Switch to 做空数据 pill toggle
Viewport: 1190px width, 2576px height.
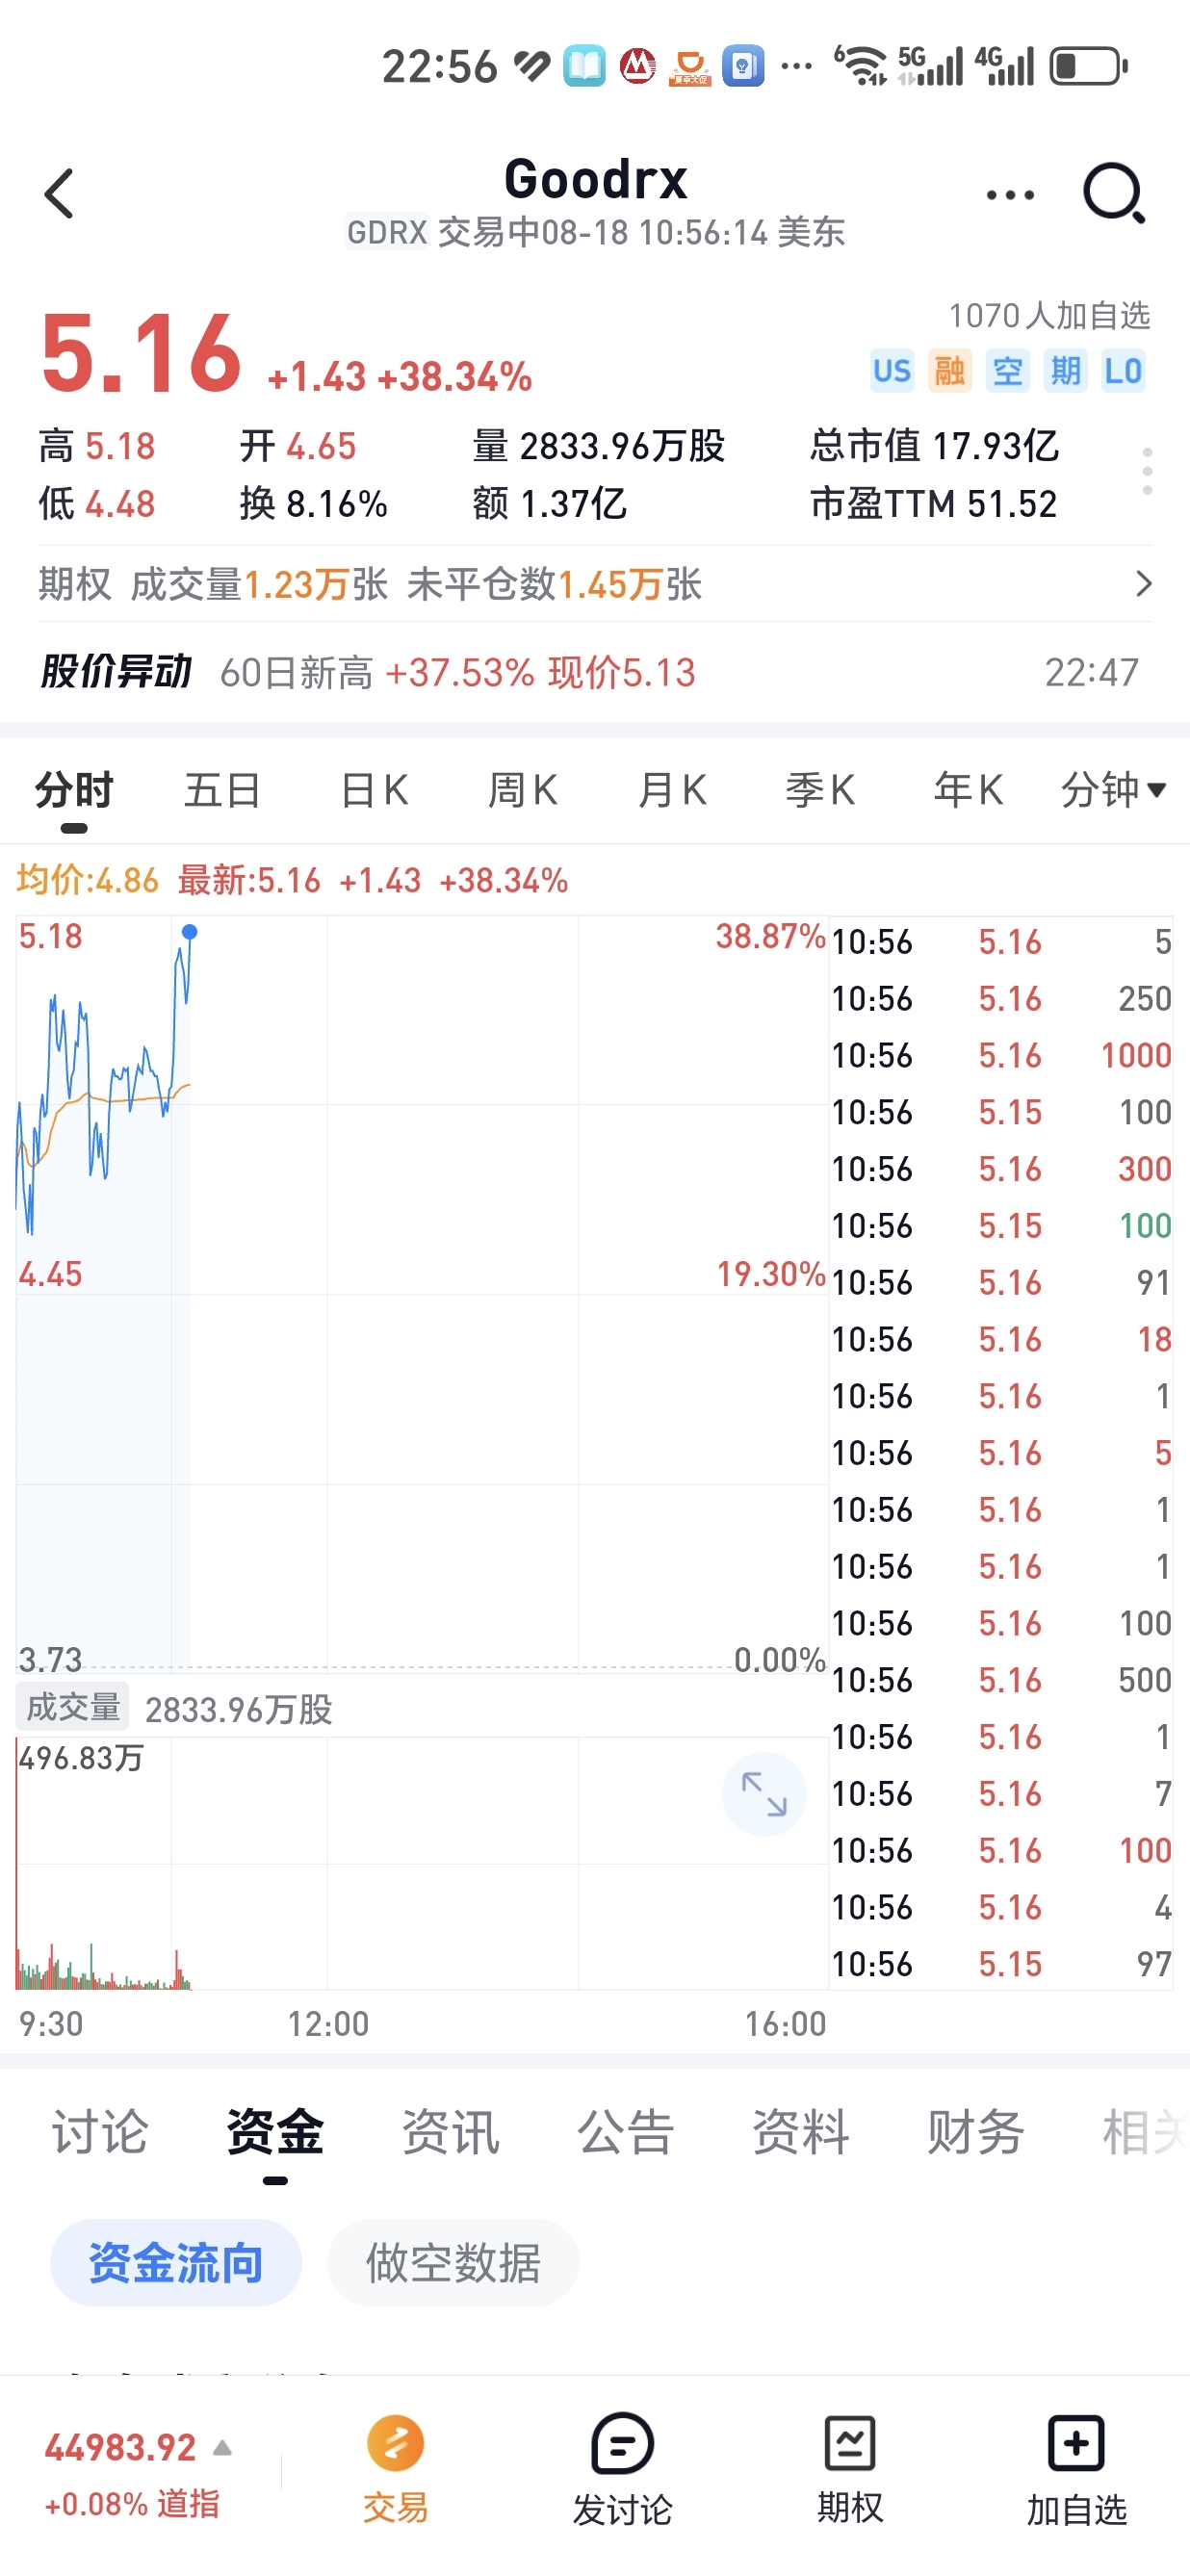coord(453,2262)
